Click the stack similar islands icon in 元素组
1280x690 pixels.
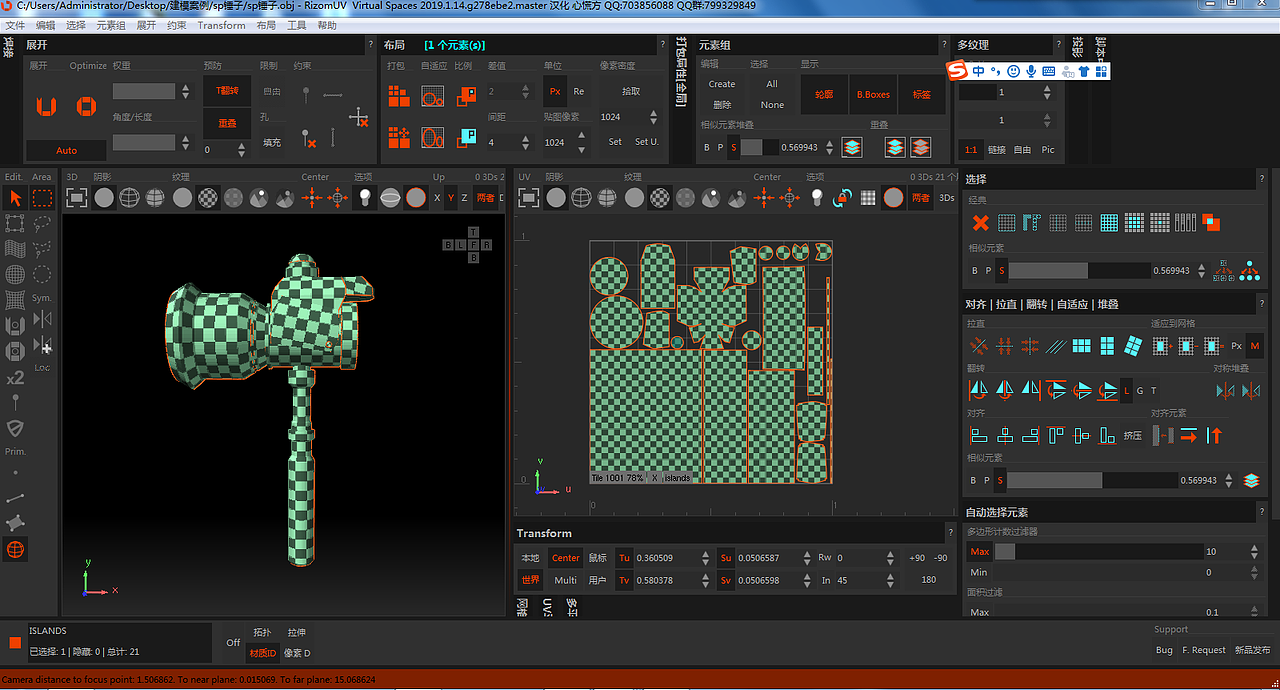[x=852, y=147]
